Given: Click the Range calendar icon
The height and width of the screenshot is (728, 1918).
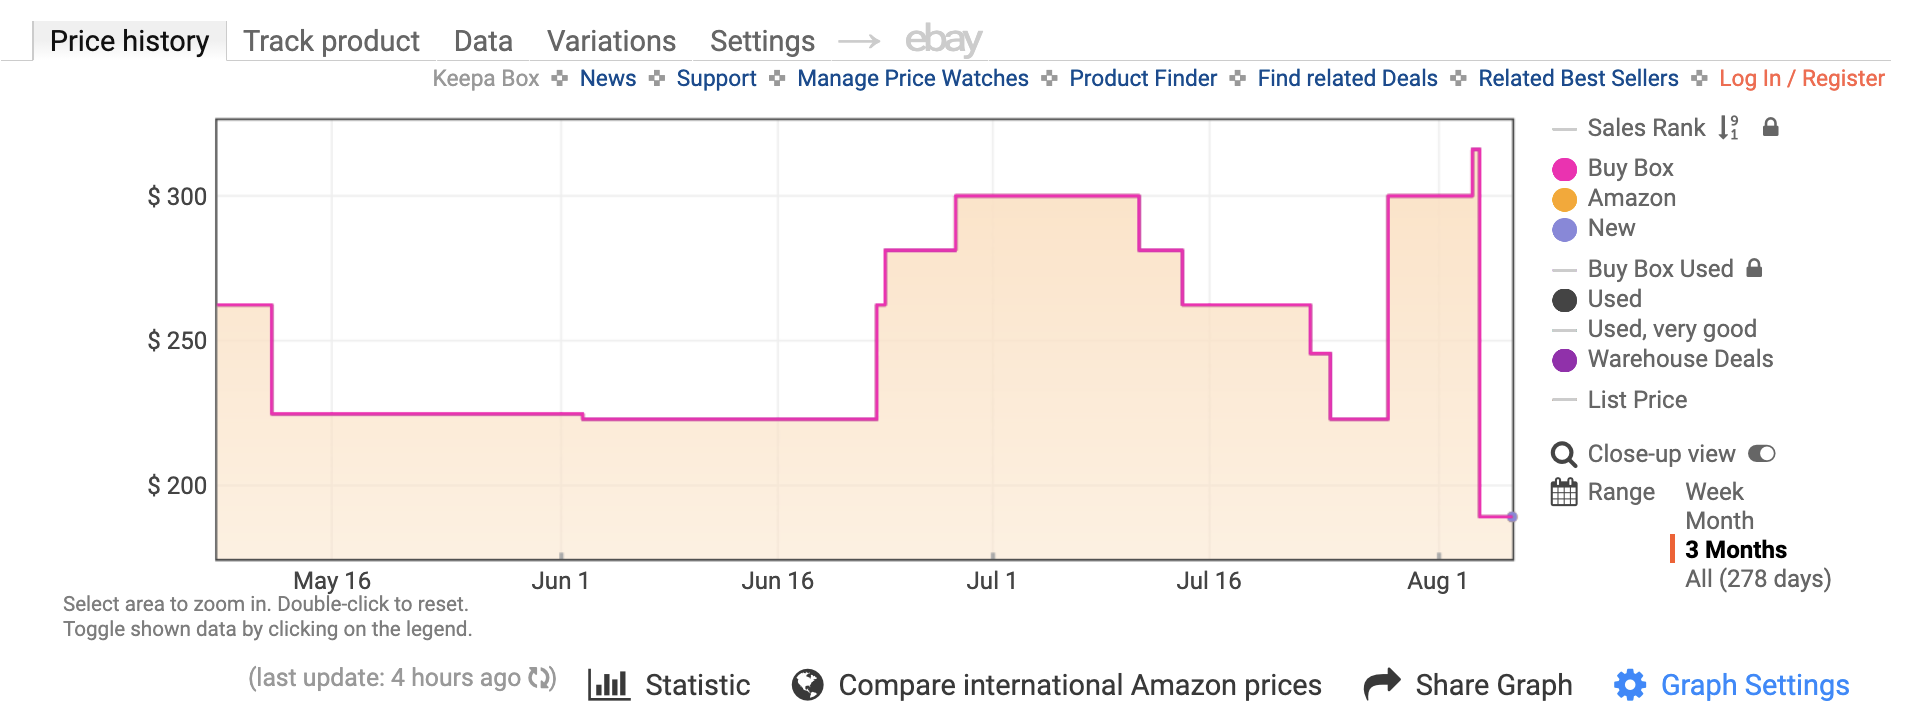Looking at the screenshot, I should tap(1564, 492).
